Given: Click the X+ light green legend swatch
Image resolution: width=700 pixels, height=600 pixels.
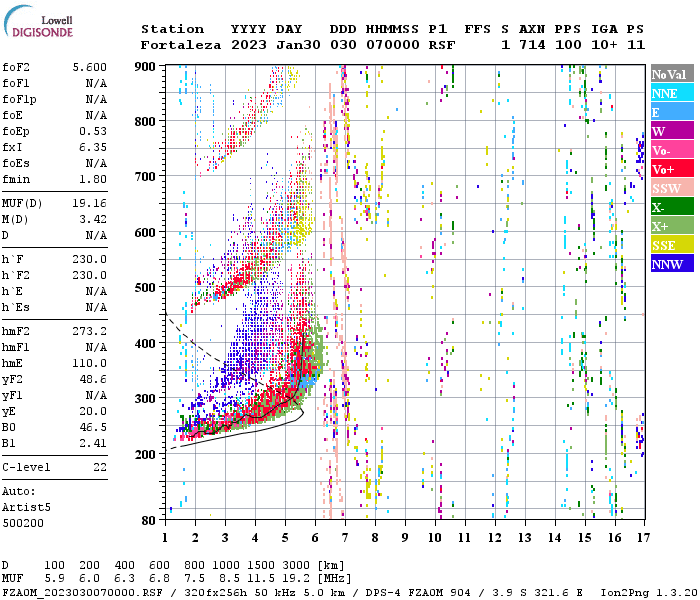Looking at the screenshot, I should coord(672,226).
